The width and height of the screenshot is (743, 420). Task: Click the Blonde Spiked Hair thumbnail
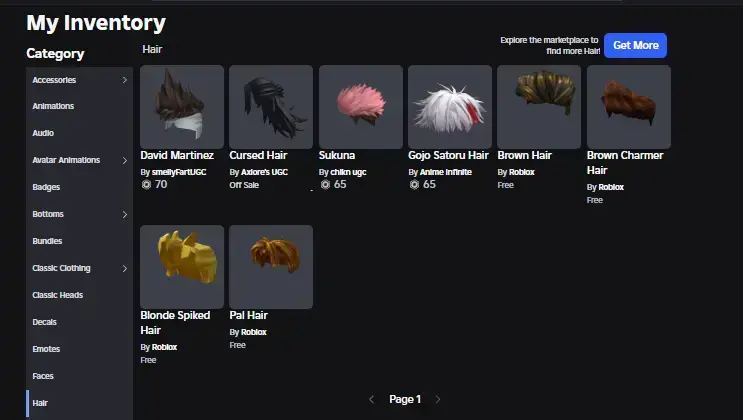tap(182, 267)
